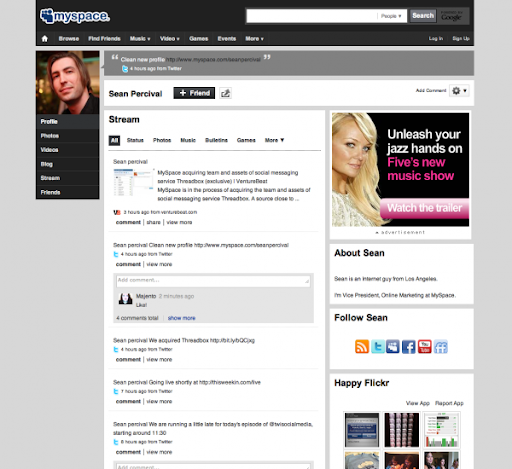The height and width of the screenshot is (469, 512).
Task: Open Friends in the left sidebar
Action: (68, 192)
